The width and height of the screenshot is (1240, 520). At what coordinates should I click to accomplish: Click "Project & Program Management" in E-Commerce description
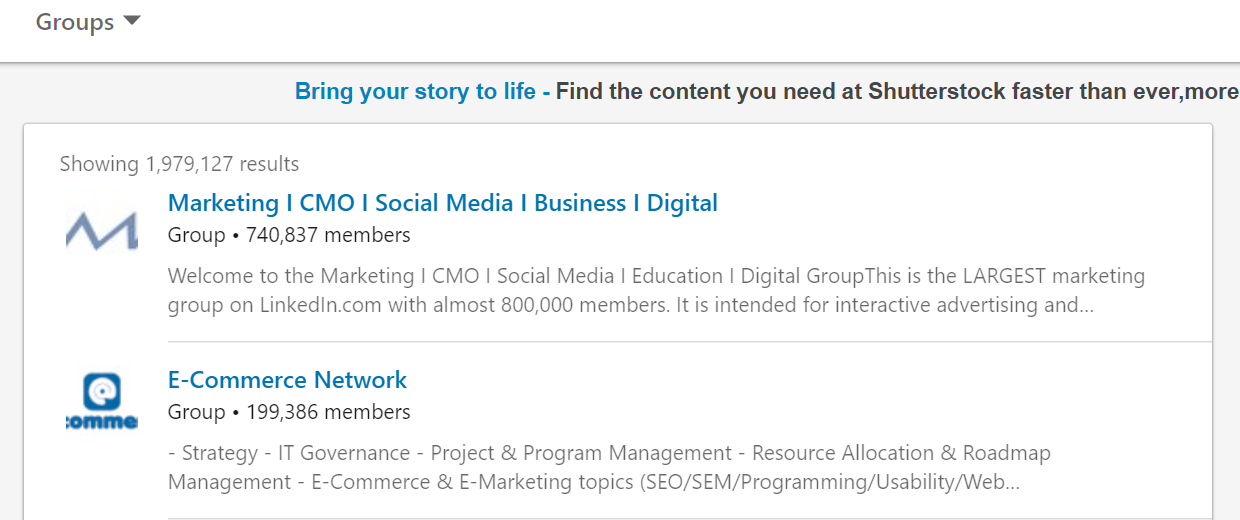(x=581, y=453)
